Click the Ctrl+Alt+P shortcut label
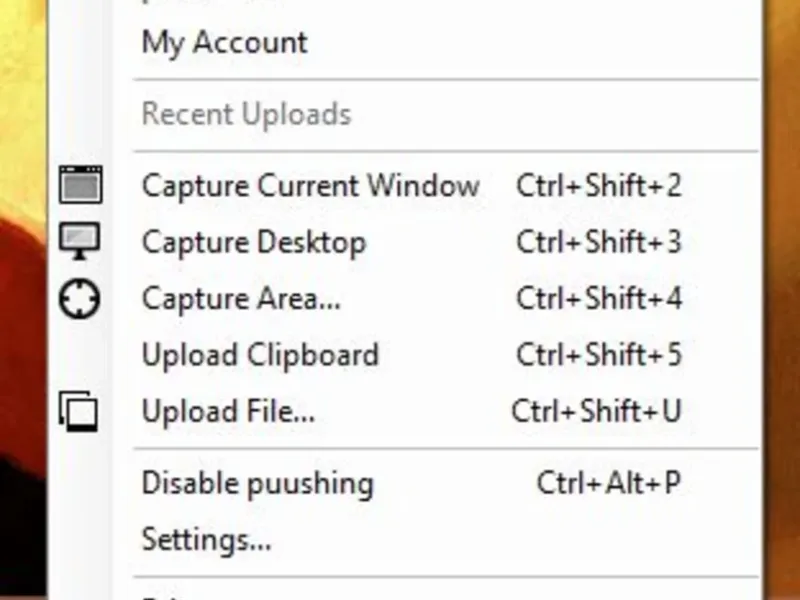The width and height of the screenshot is (800, 600). (609, 483)
